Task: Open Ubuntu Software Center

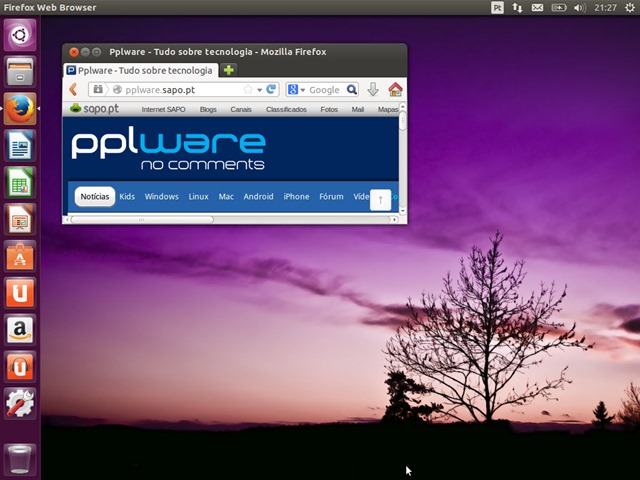Action: click(20, 256)
